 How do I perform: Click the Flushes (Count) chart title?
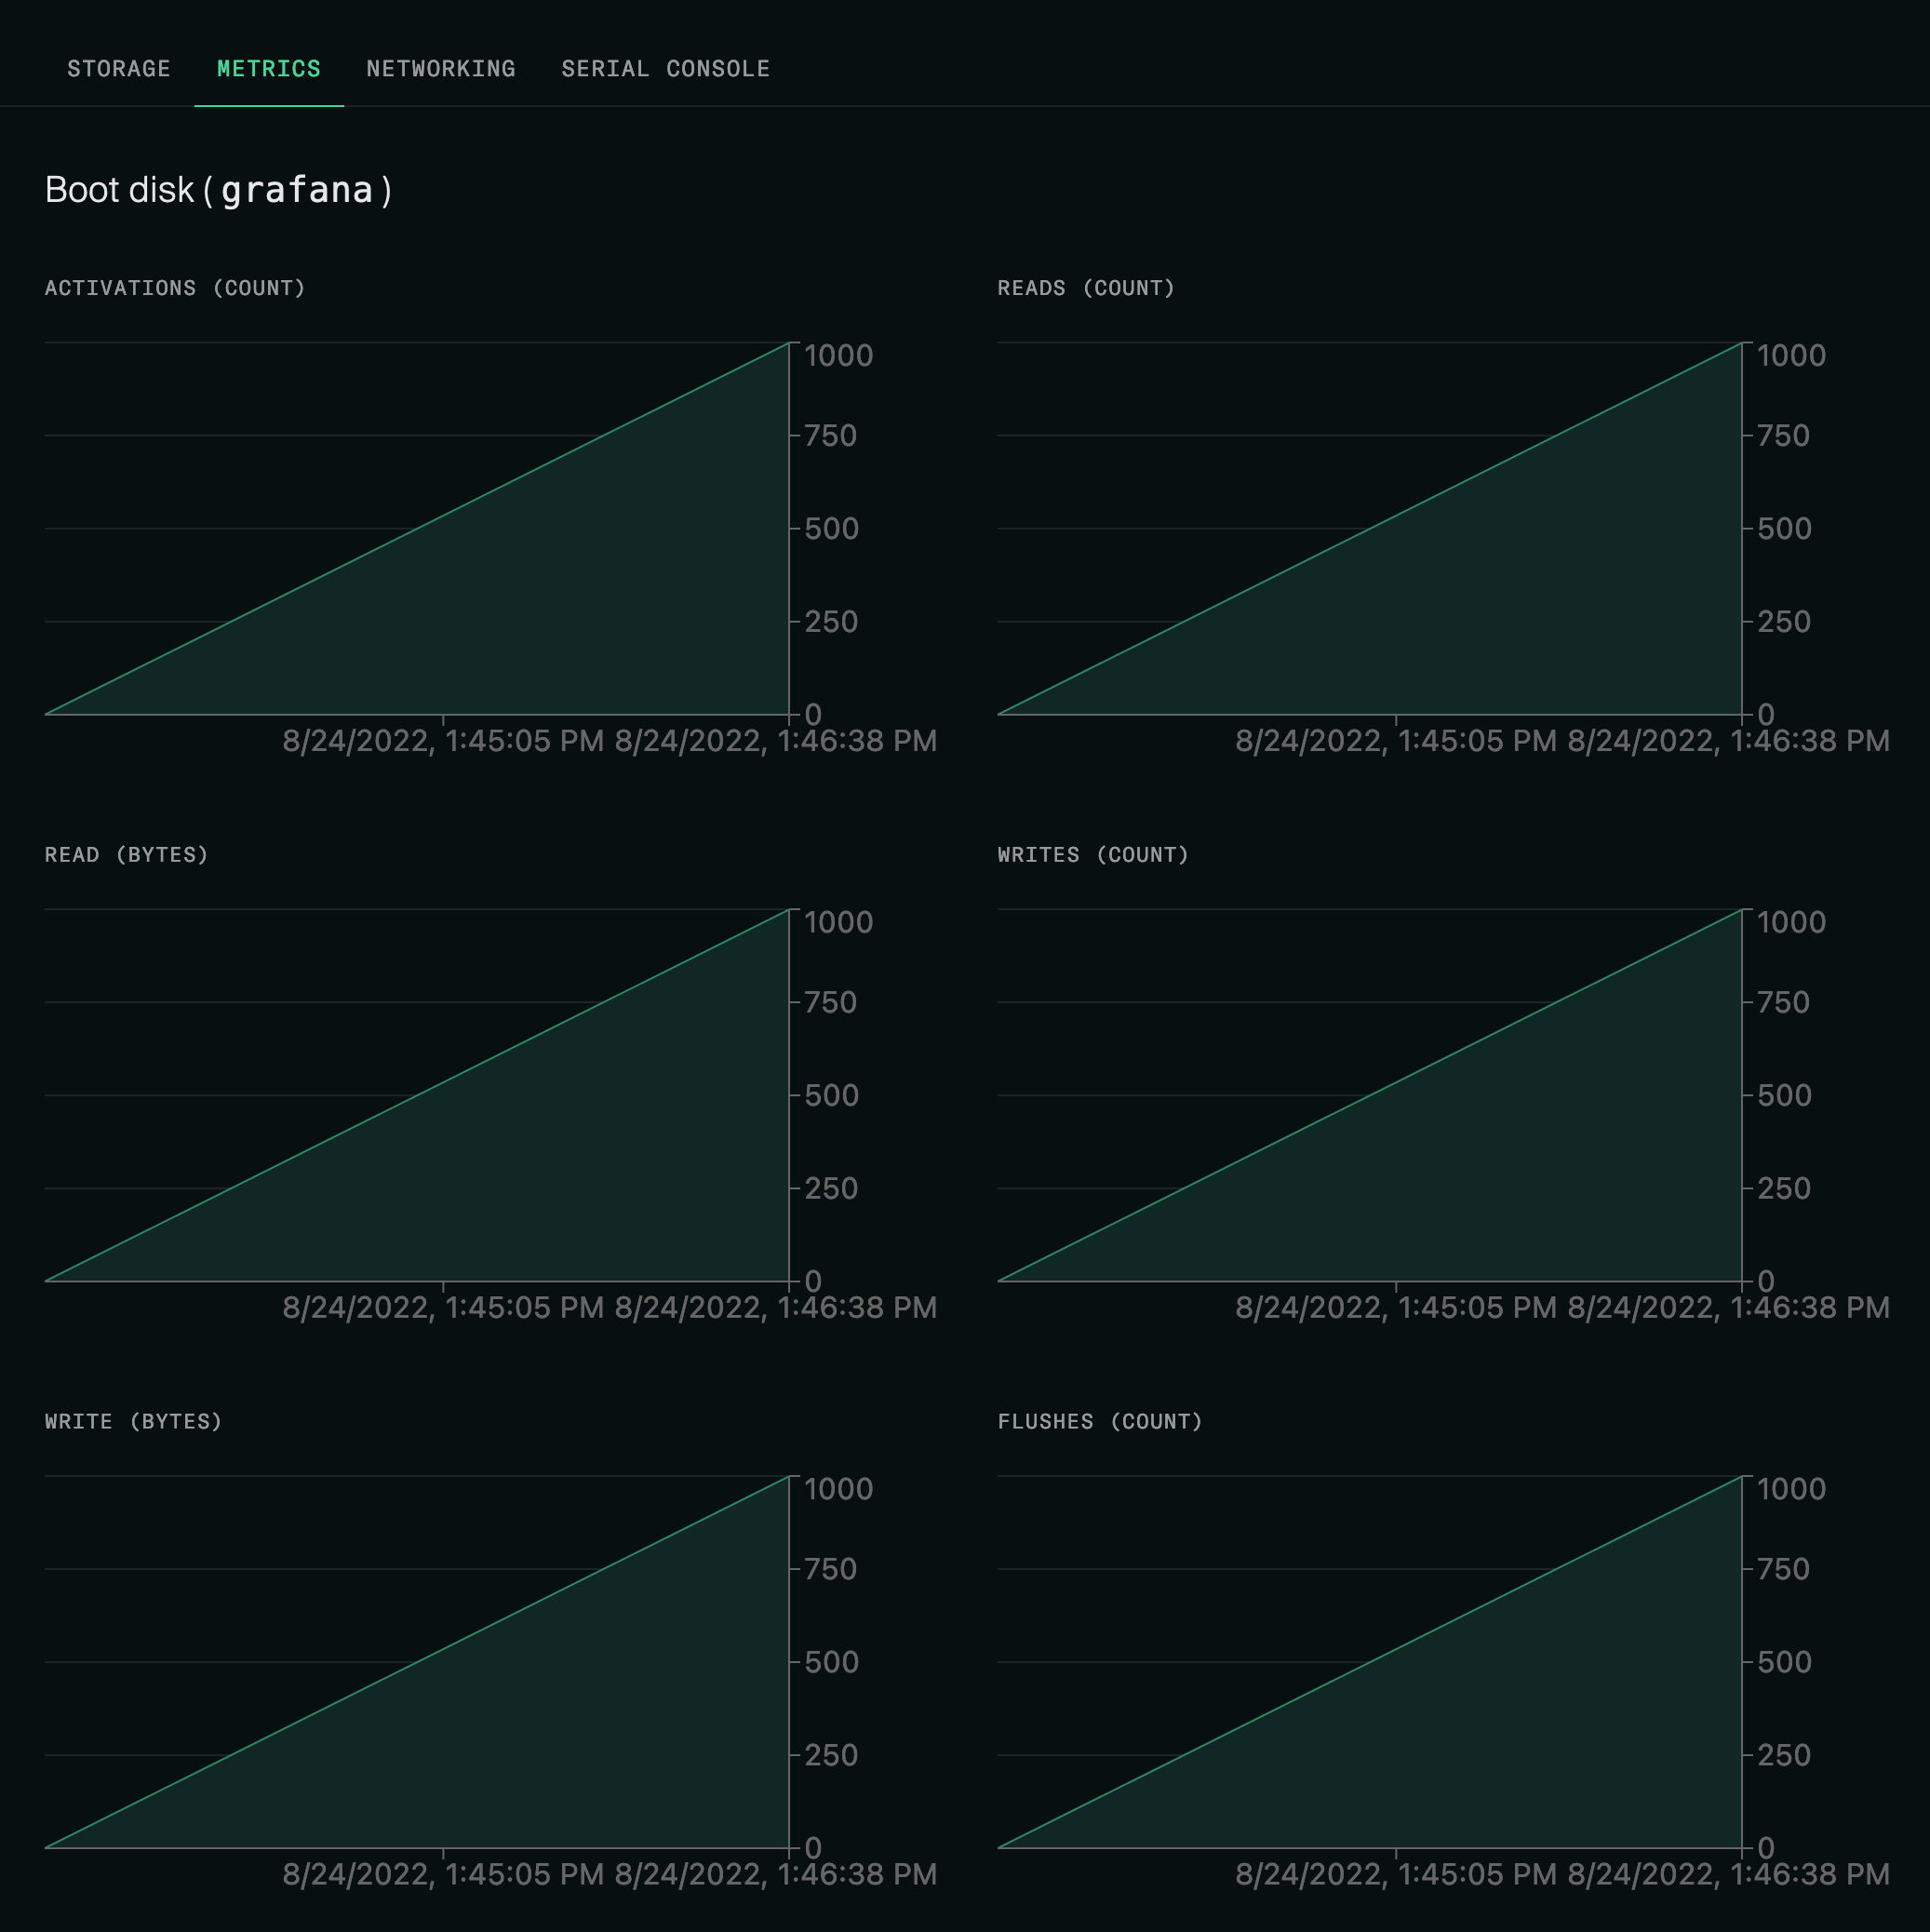coord(1100,1421)
